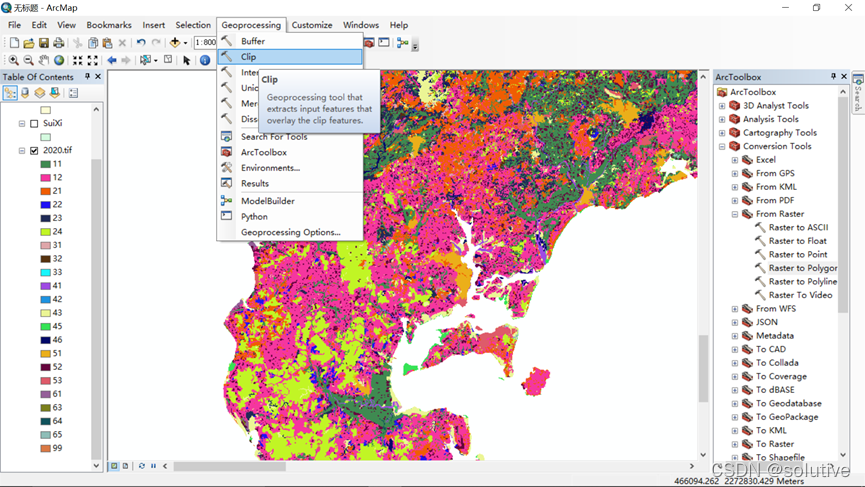Close the Table Of Contents panel
The width and height of the screenshot is (865, 487).
click(x=98, y=77)
